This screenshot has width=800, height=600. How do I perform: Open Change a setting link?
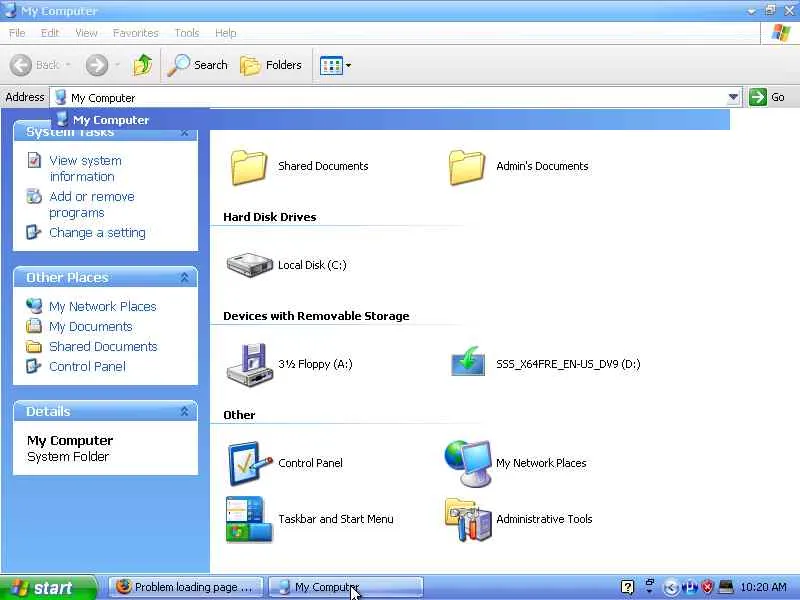tap(97, 233)
